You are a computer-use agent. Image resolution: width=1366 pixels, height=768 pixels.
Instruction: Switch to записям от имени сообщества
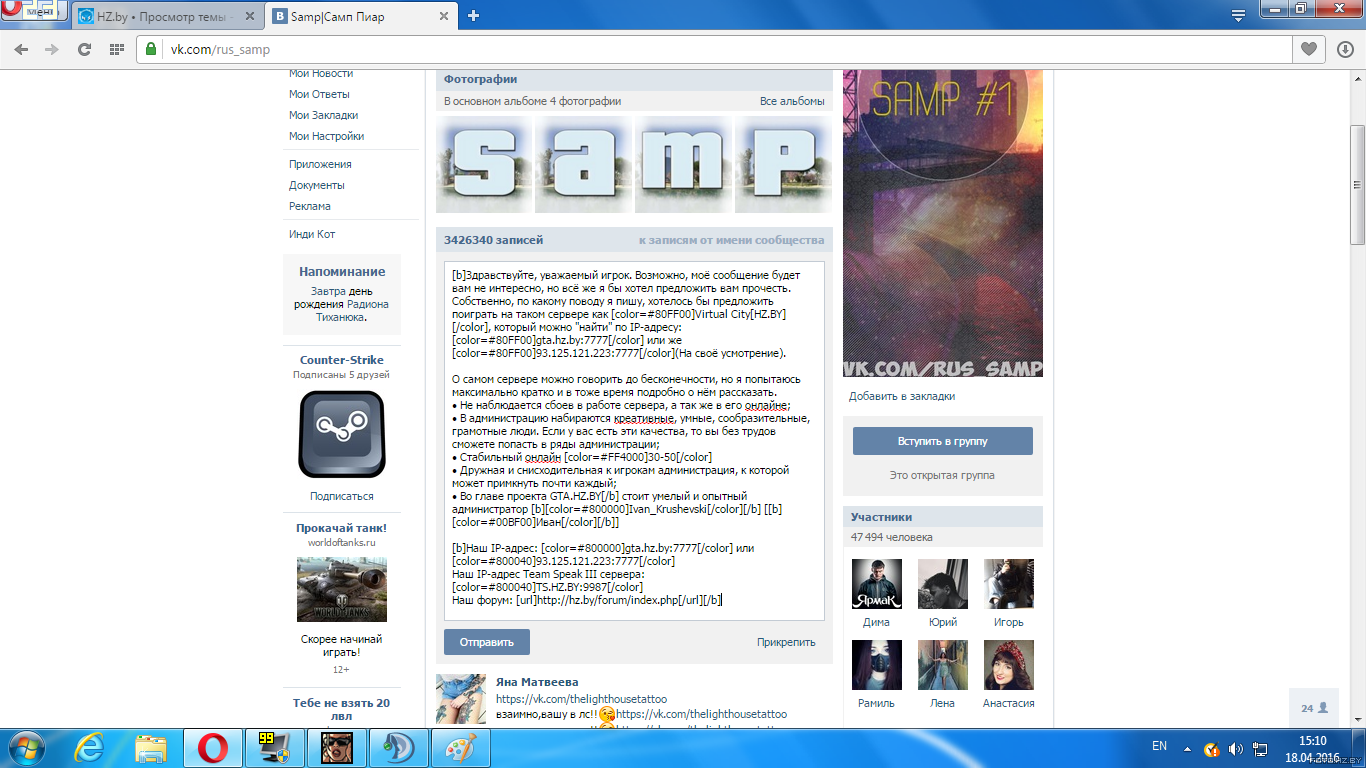[x=732, y=240]
